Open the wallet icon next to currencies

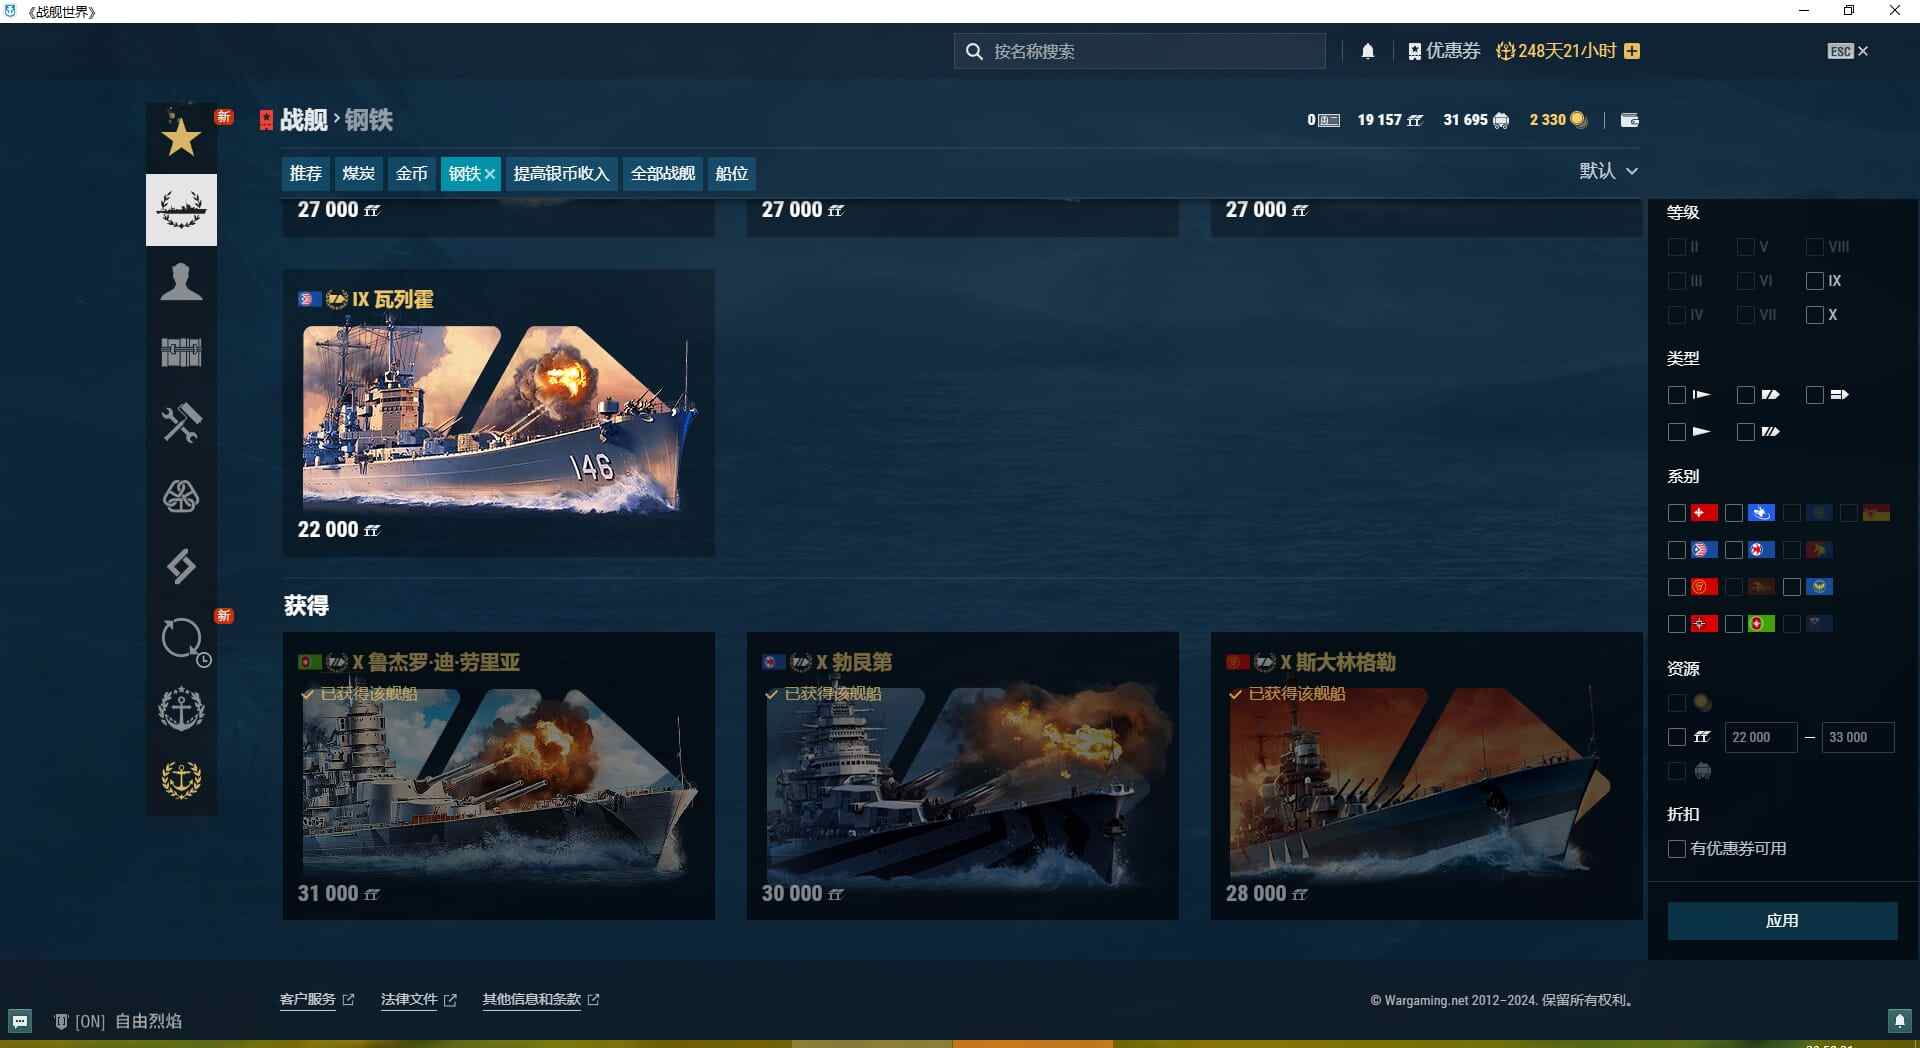tap(1630, 120)
